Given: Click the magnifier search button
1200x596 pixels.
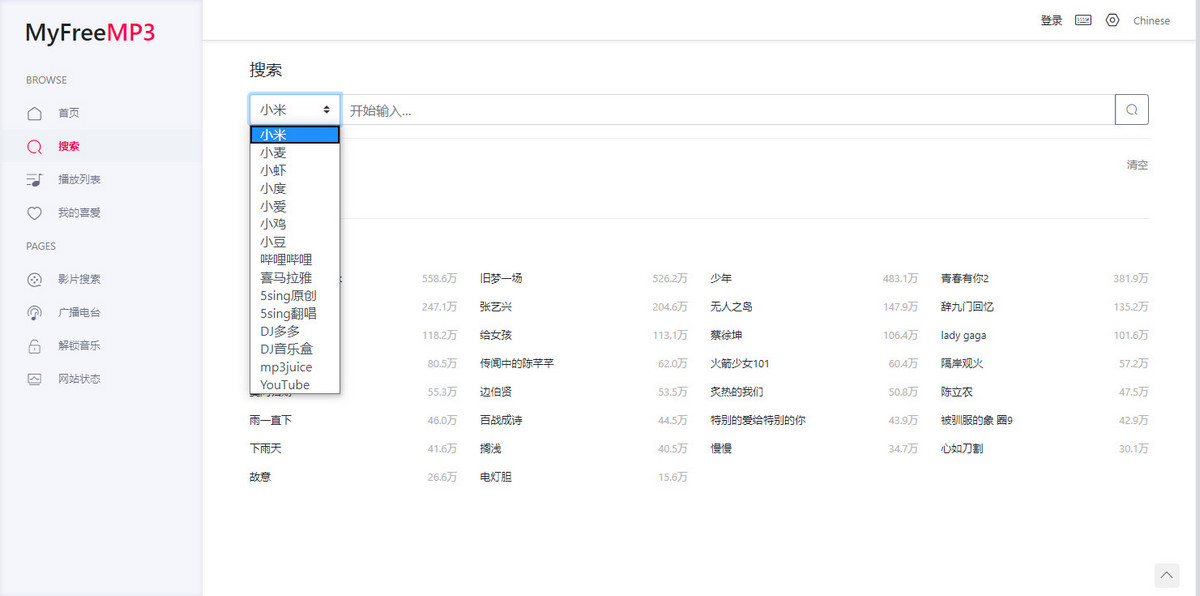Looking at the screenshot, I should click(1131, 110).
